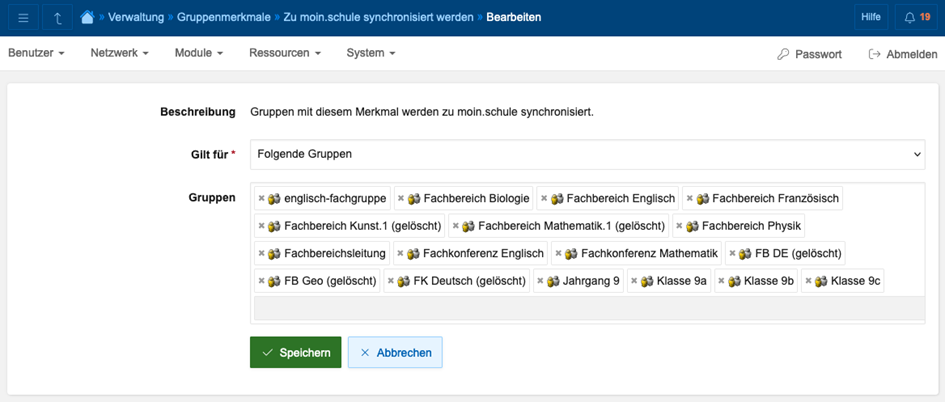Viewport: 945px width, 402px height.
Task: Click the Hilfe button
Action: pos(870,18)
